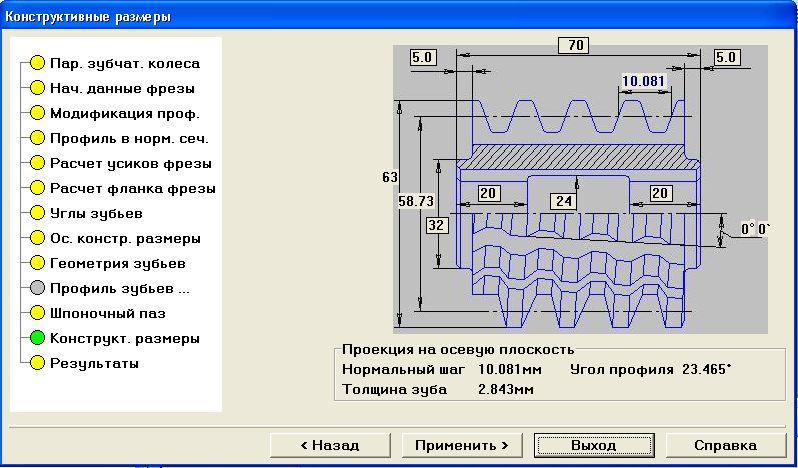Open Профиль зубьев ... step
This screenshot has height=468, width=798.
(120, 289)
